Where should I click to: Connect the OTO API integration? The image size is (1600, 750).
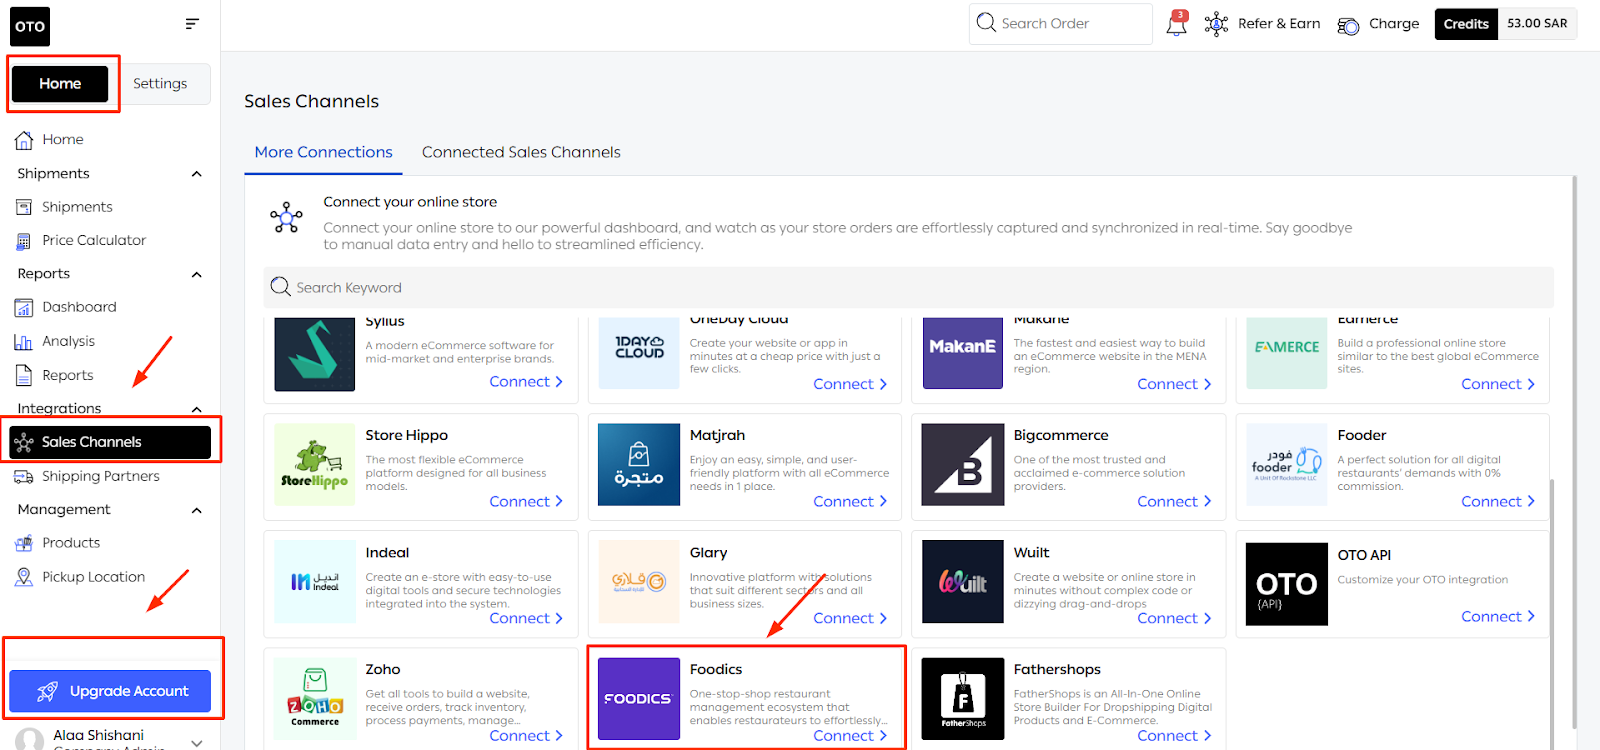click(x=1498, y=616)
